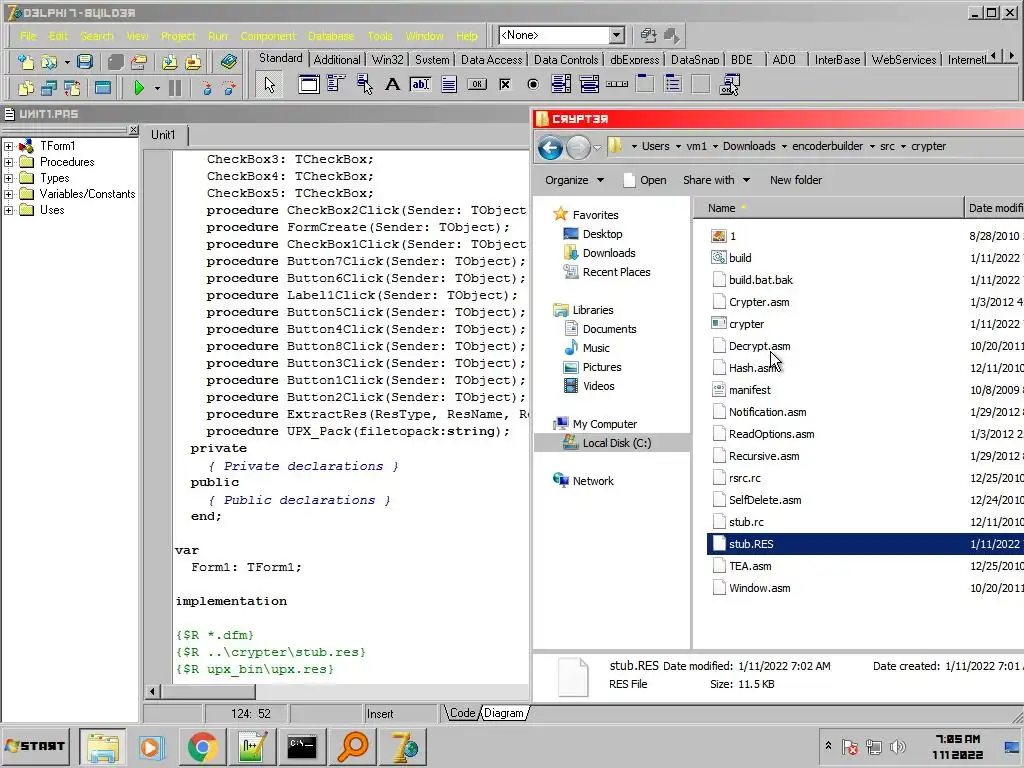The width and height of the screenshot is (1024, 768).
Task: Expand the Types tree node
Action: [x=8, y=178]
